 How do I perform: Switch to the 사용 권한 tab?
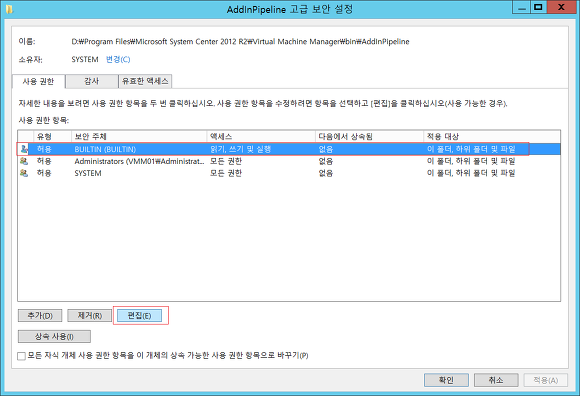[x=38, y=81]
